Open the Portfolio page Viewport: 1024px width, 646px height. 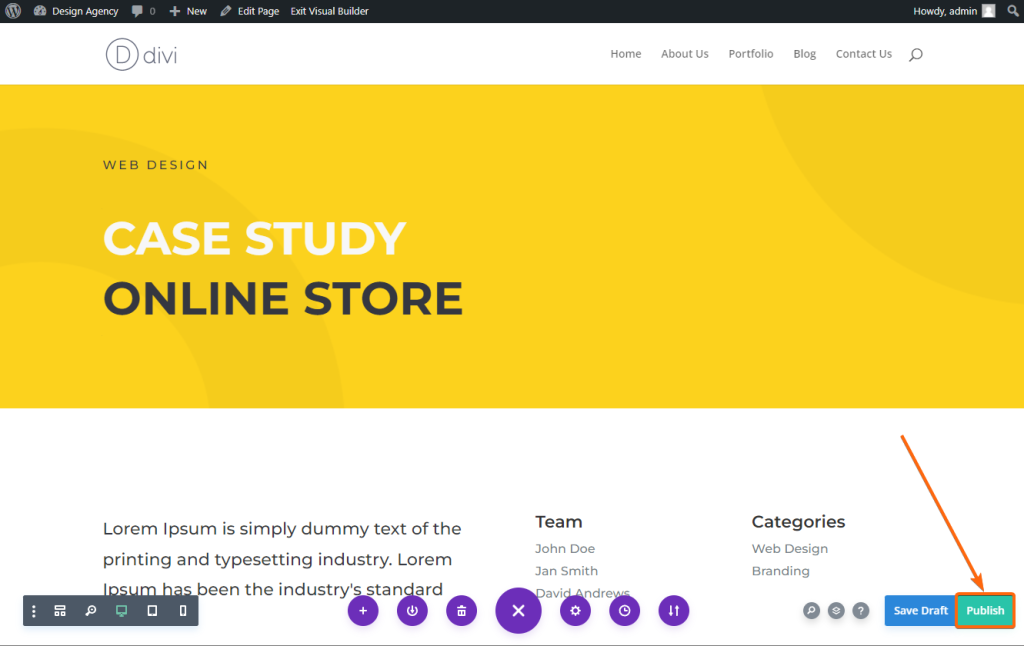tap(751, 54)
